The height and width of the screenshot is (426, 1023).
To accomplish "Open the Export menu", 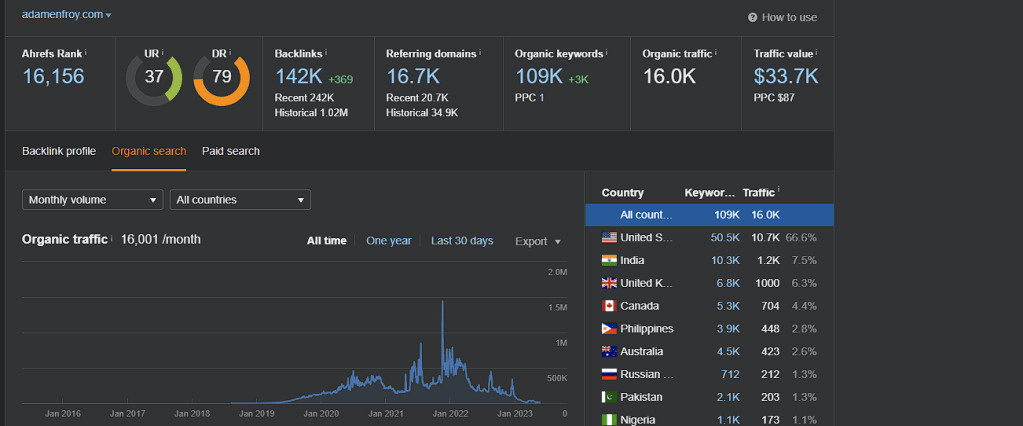I will click(x=537, y=241).
